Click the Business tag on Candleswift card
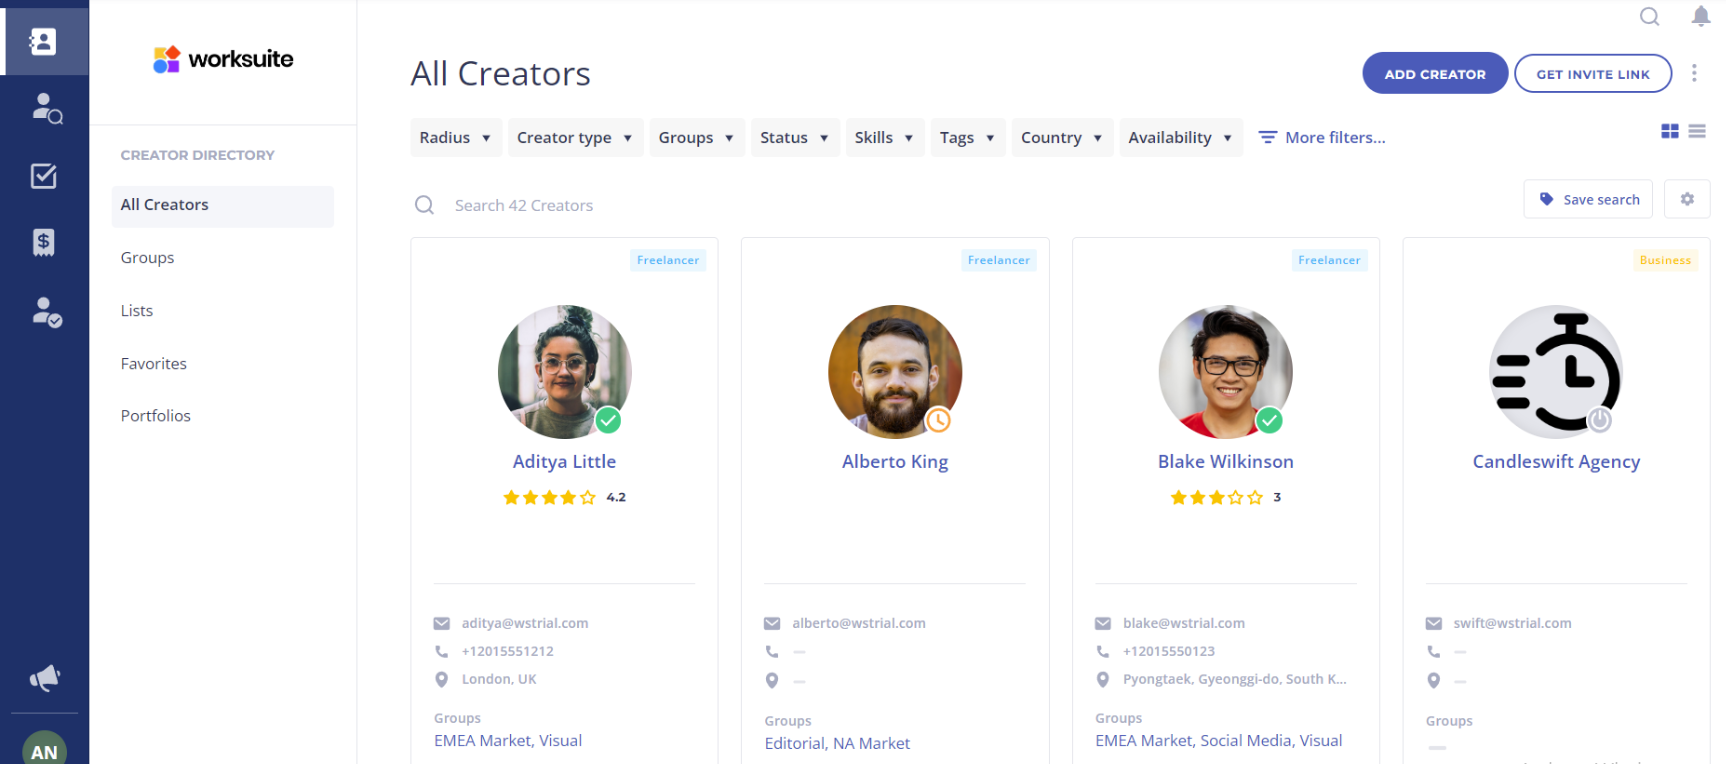This screenshot has height=764, width=1726. coord(1665,260)
